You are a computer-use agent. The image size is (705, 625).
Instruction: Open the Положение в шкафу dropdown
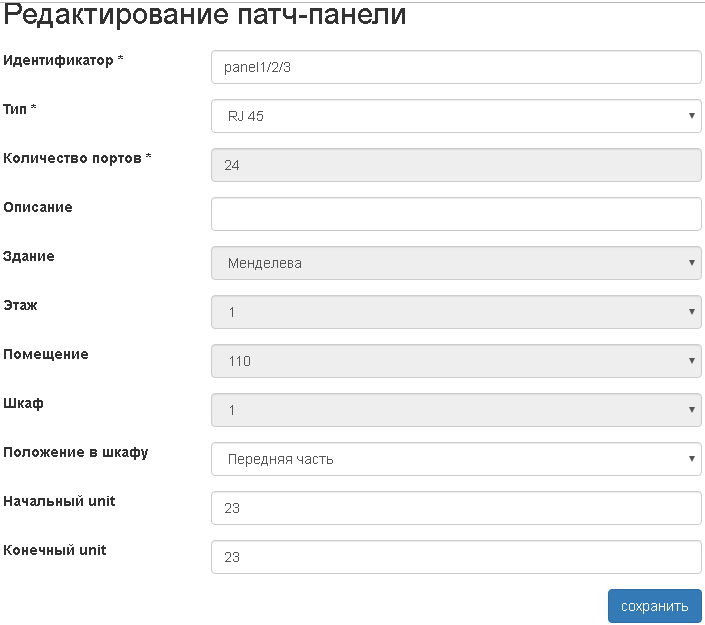[456, 459]
